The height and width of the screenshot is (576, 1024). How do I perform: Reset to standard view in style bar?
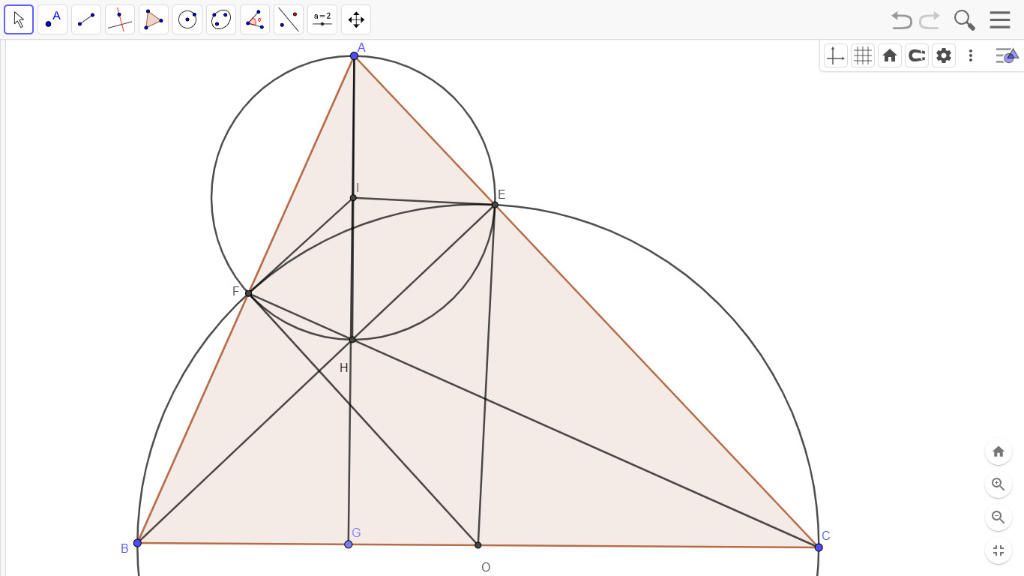(889, 56)
